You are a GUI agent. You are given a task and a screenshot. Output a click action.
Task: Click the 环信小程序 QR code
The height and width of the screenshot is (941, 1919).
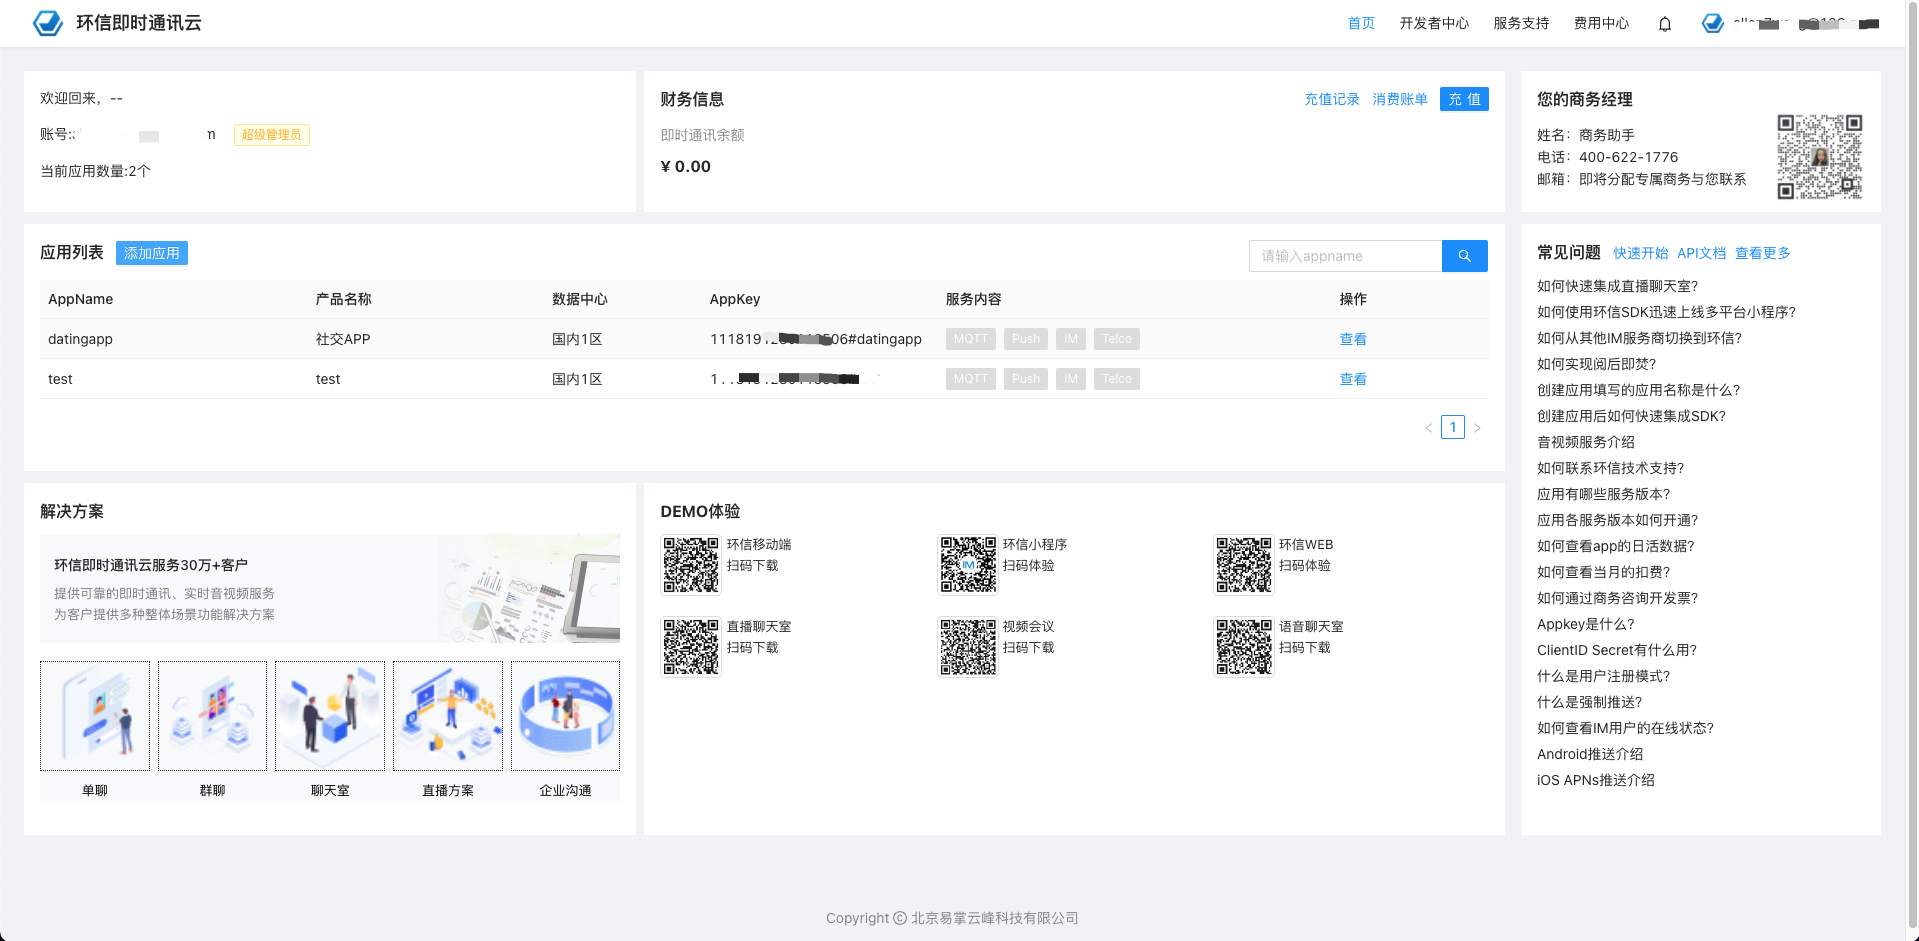(x=968, y=565)
